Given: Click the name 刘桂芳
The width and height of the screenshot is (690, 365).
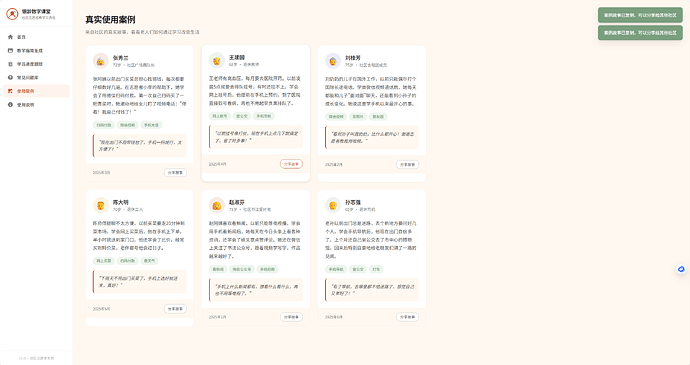Looking at the screenshot, I should coord(353,58).
